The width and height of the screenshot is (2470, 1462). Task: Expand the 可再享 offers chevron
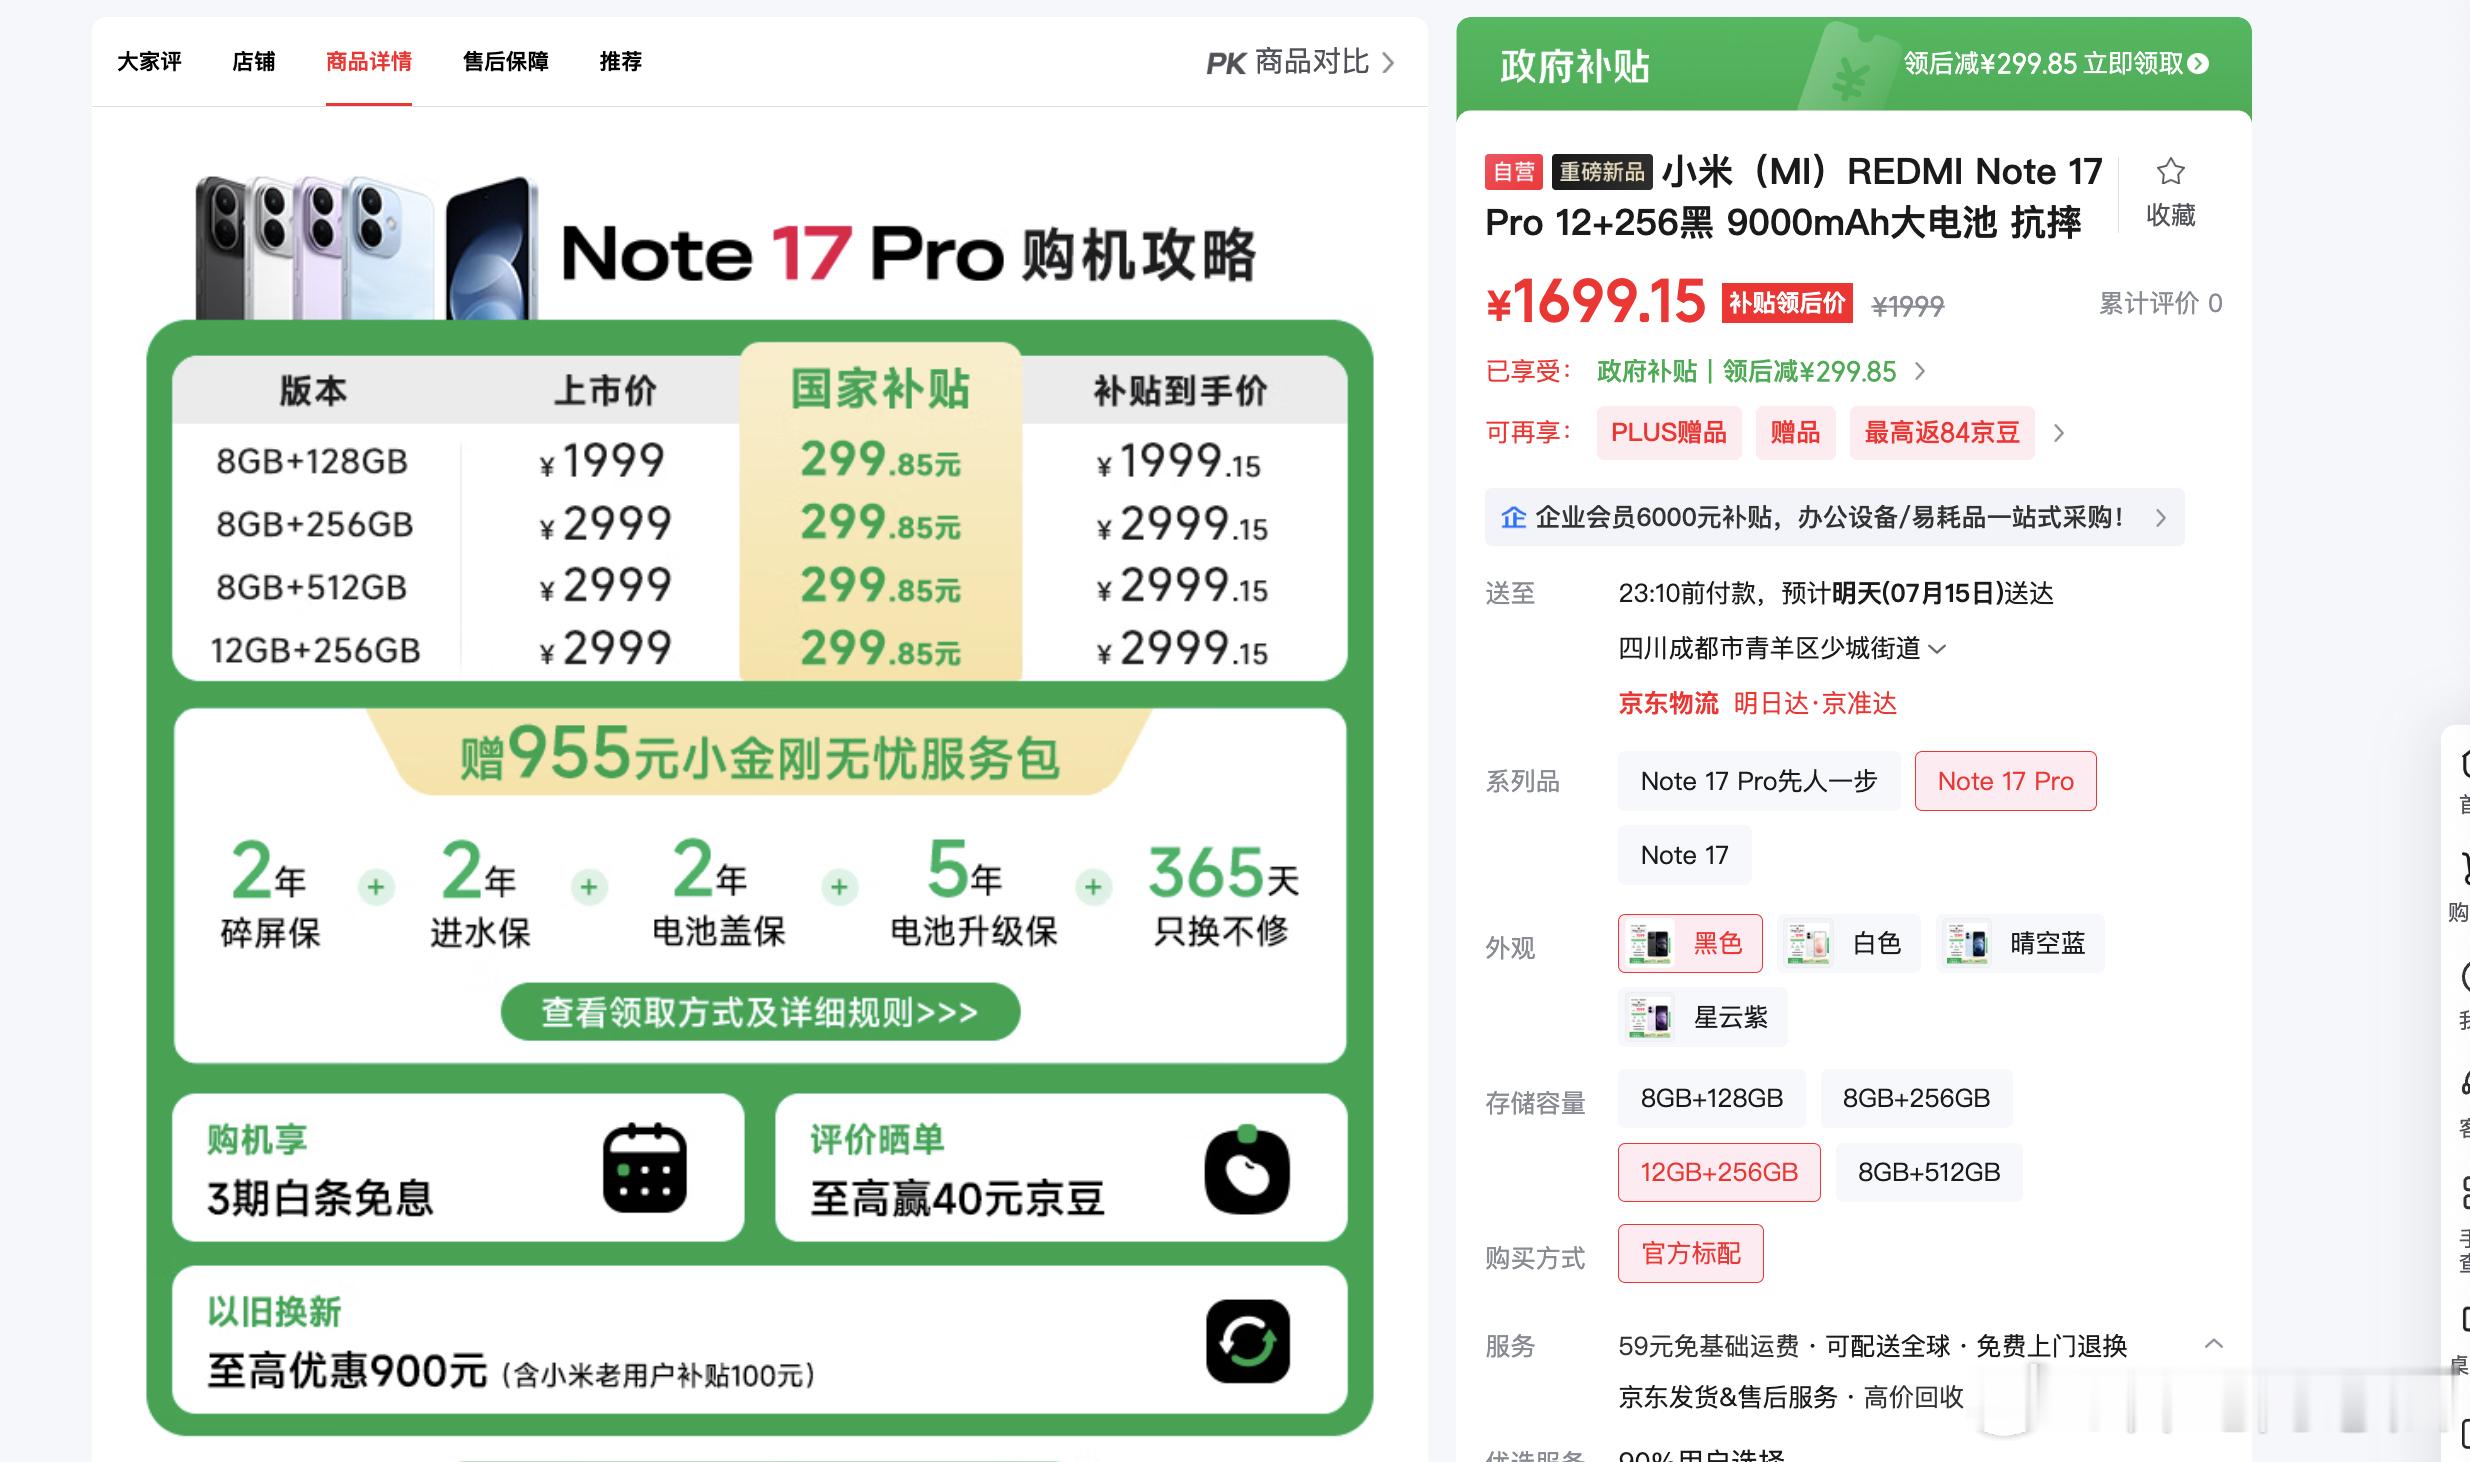click(2058, 433)
